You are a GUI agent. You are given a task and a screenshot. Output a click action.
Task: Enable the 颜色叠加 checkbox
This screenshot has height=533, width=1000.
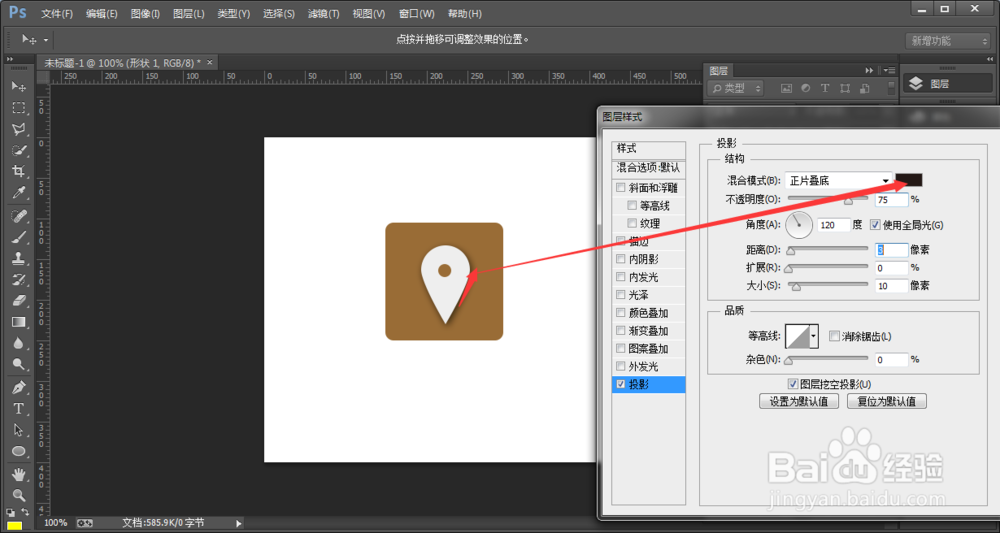point(621,313)
